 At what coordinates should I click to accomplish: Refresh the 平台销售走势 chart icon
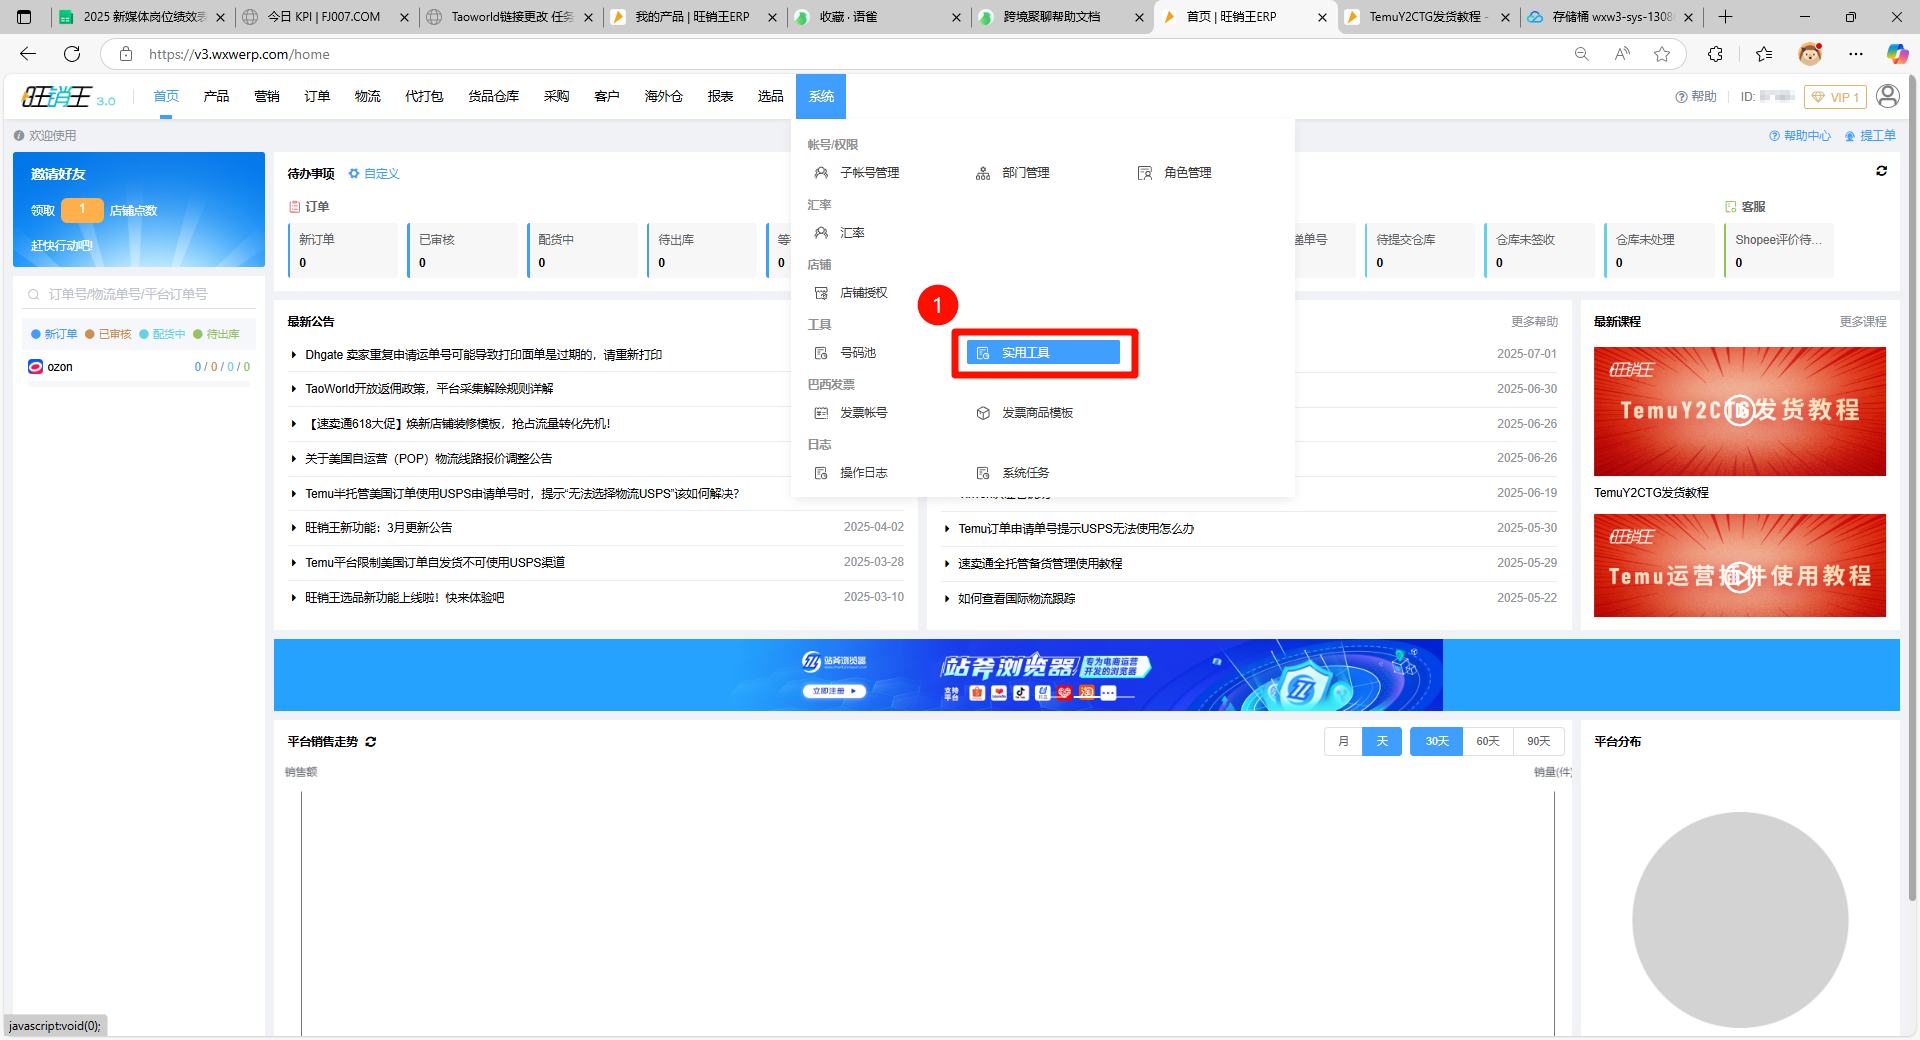(371, 742)
